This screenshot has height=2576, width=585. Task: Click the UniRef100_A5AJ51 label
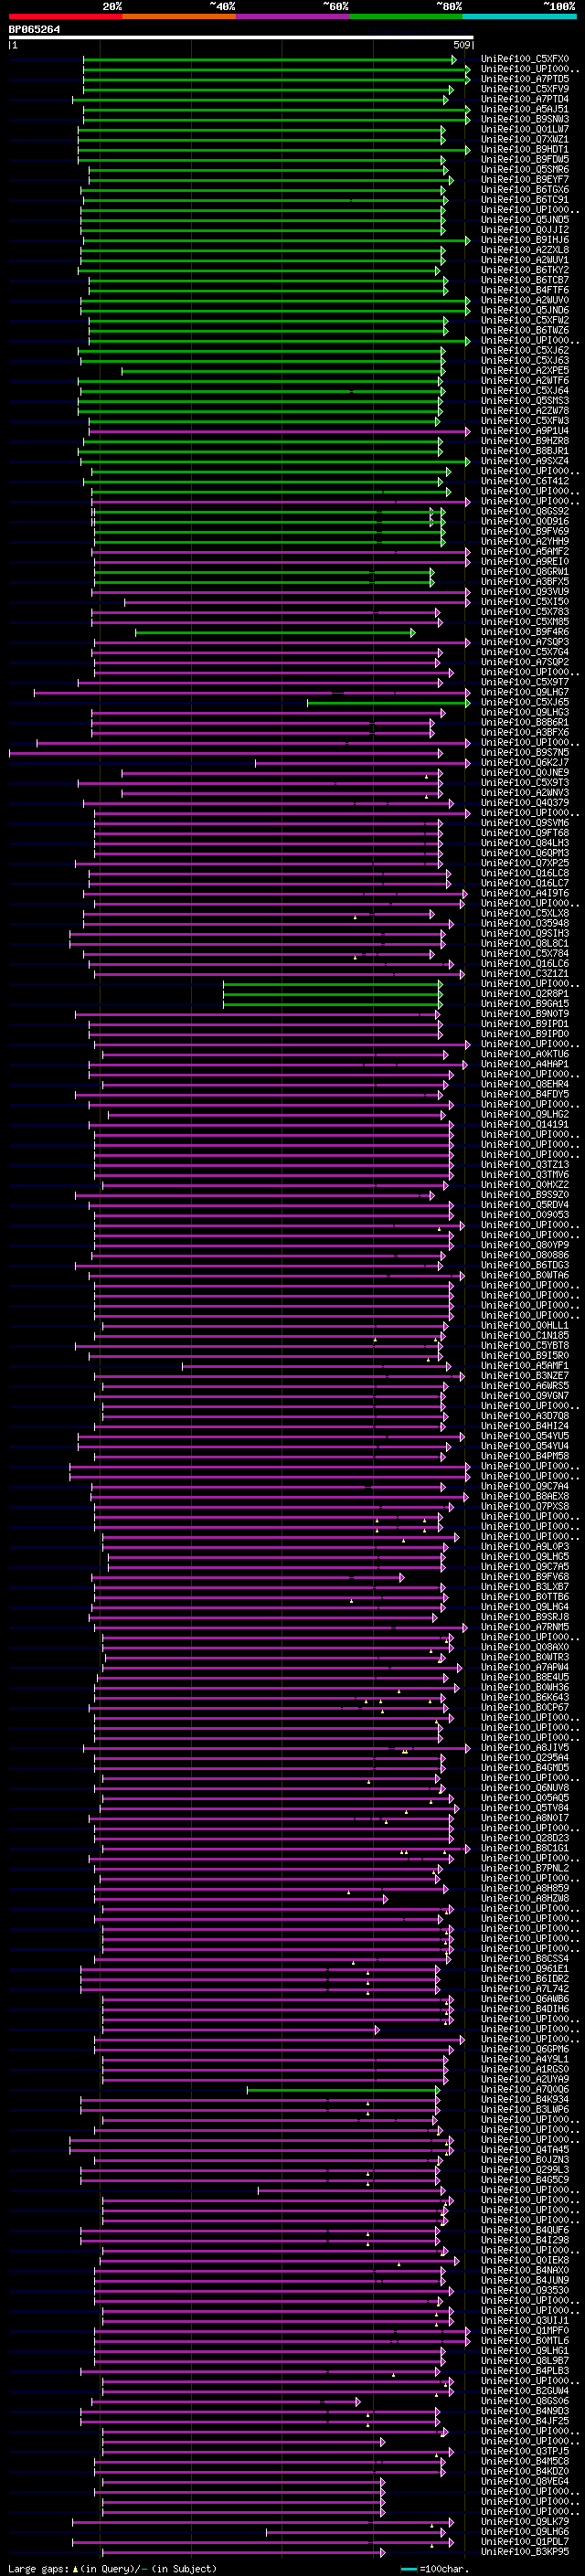coord(525,109)
